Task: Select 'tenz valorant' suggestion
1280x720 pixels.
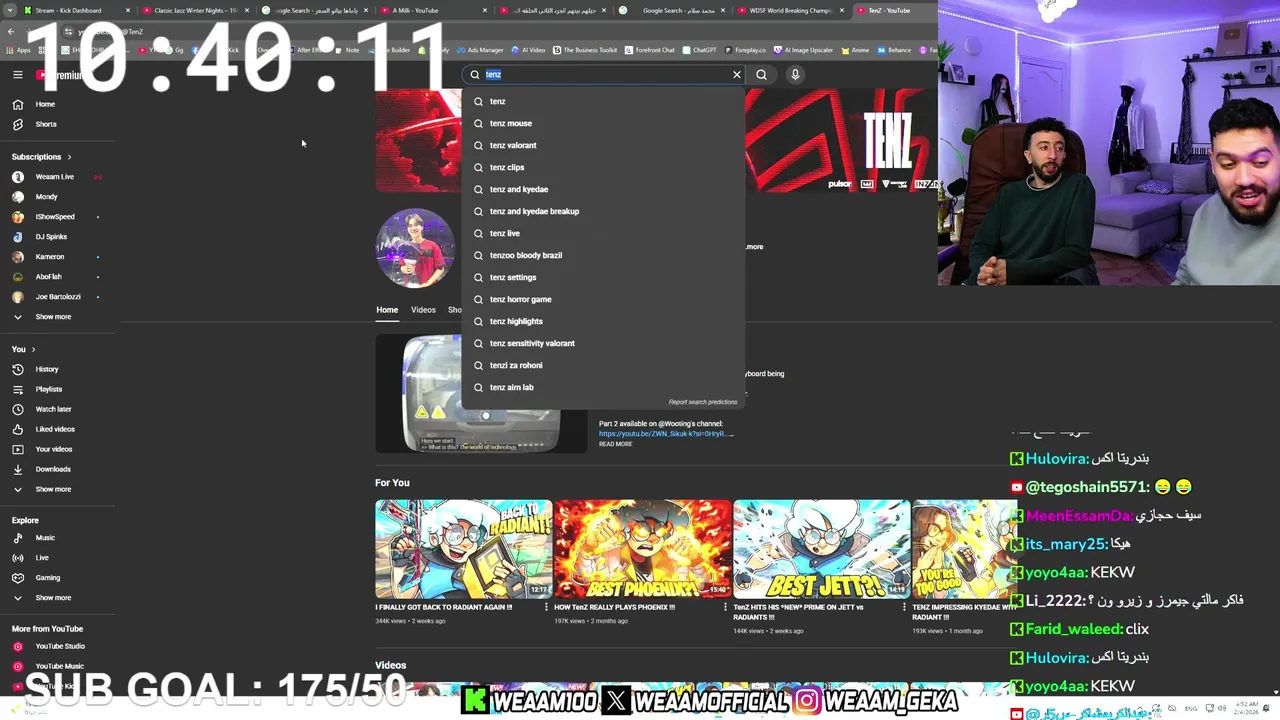Action: click(x=603, y=145)
